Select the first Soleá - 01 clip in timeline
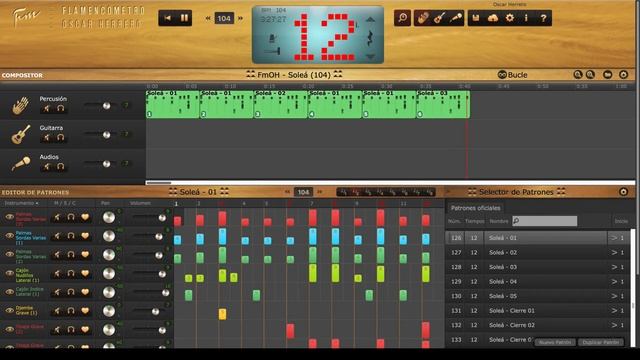The width and height of the screenshot is (640, 360). tap(173, 104)
